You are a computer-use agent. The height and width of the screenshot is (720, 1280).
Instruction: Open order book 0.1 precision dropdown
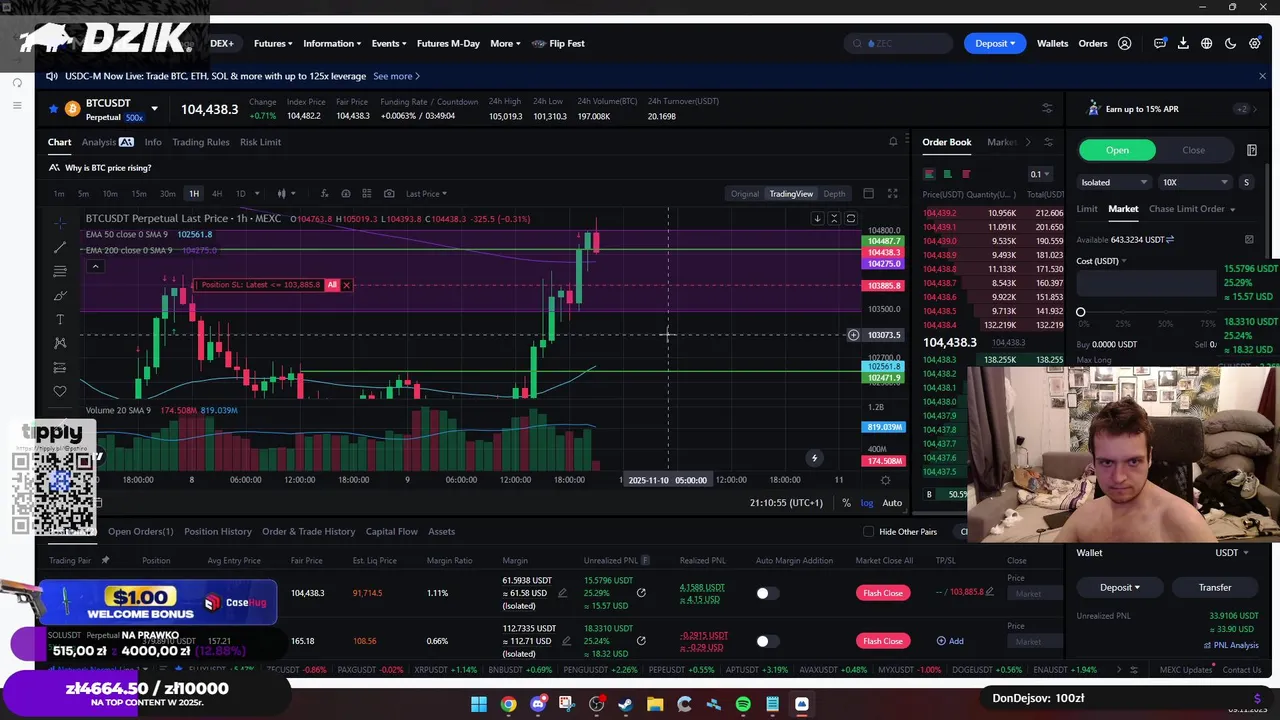[1041, 174]
